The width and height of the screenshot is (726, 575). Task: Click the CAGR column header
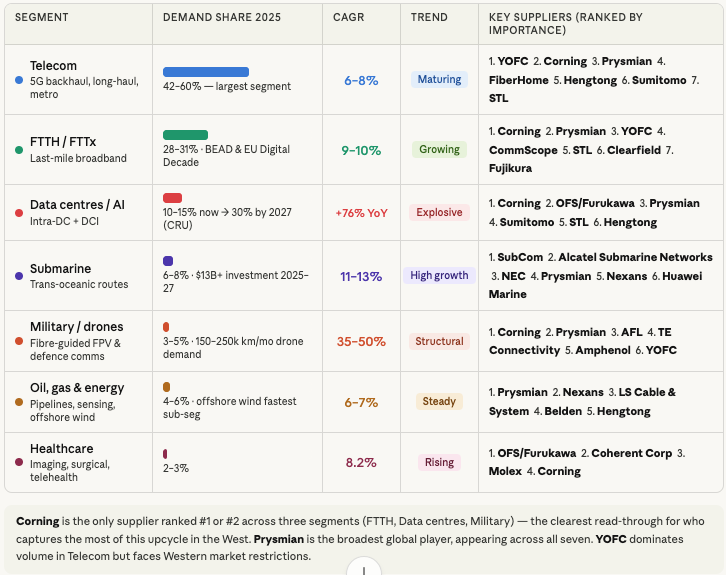click(349, 17)
